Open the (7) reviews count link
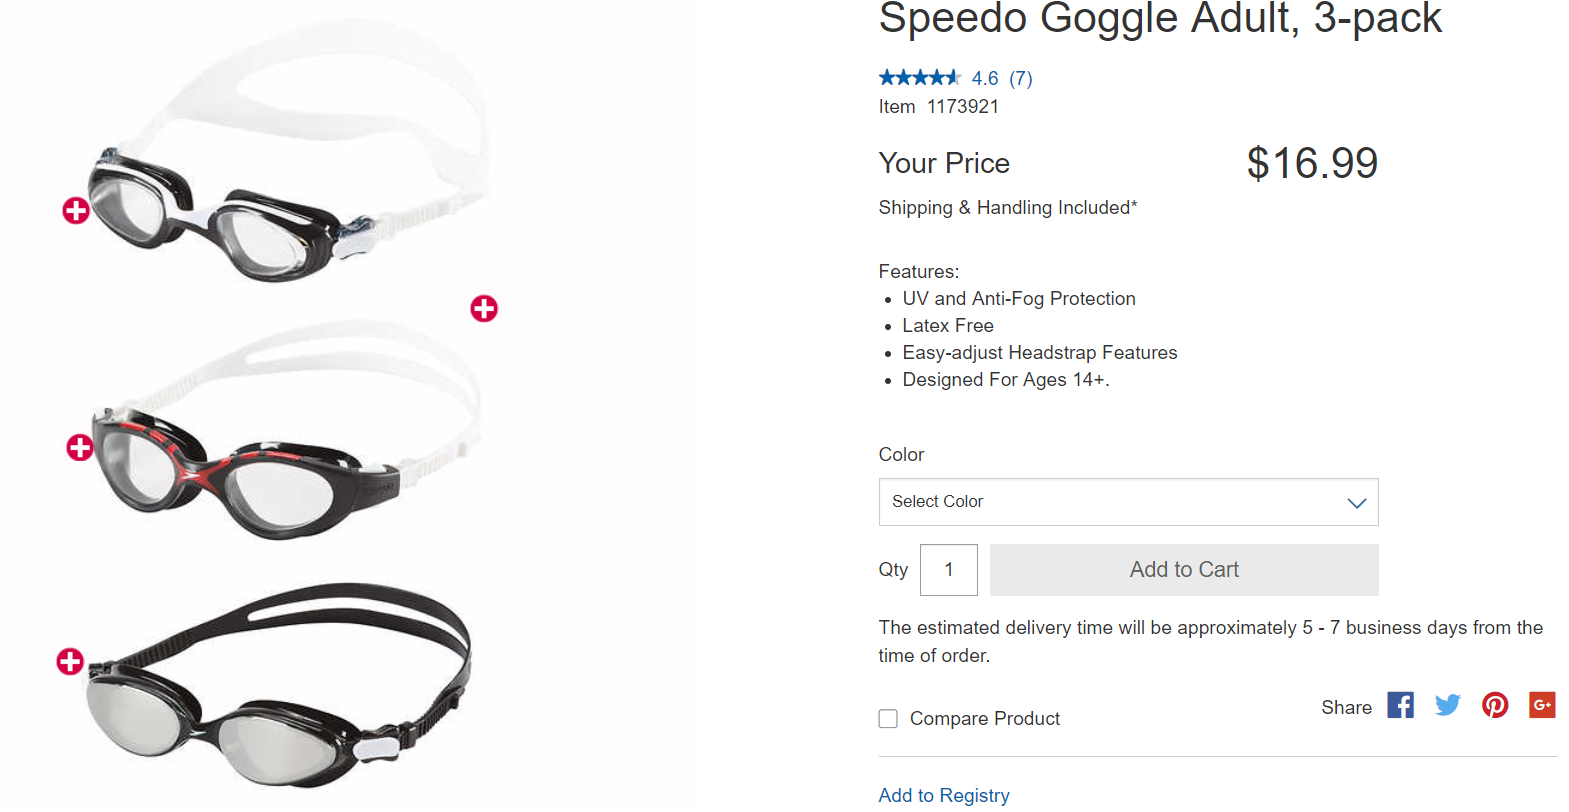Screen dimensions: 1569x812 click(1021, 78)
